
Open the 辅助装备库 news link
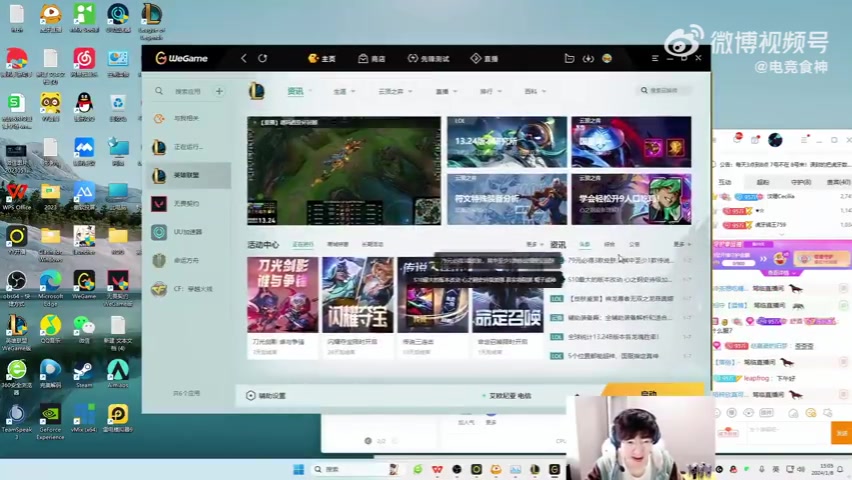pos(620,317)
